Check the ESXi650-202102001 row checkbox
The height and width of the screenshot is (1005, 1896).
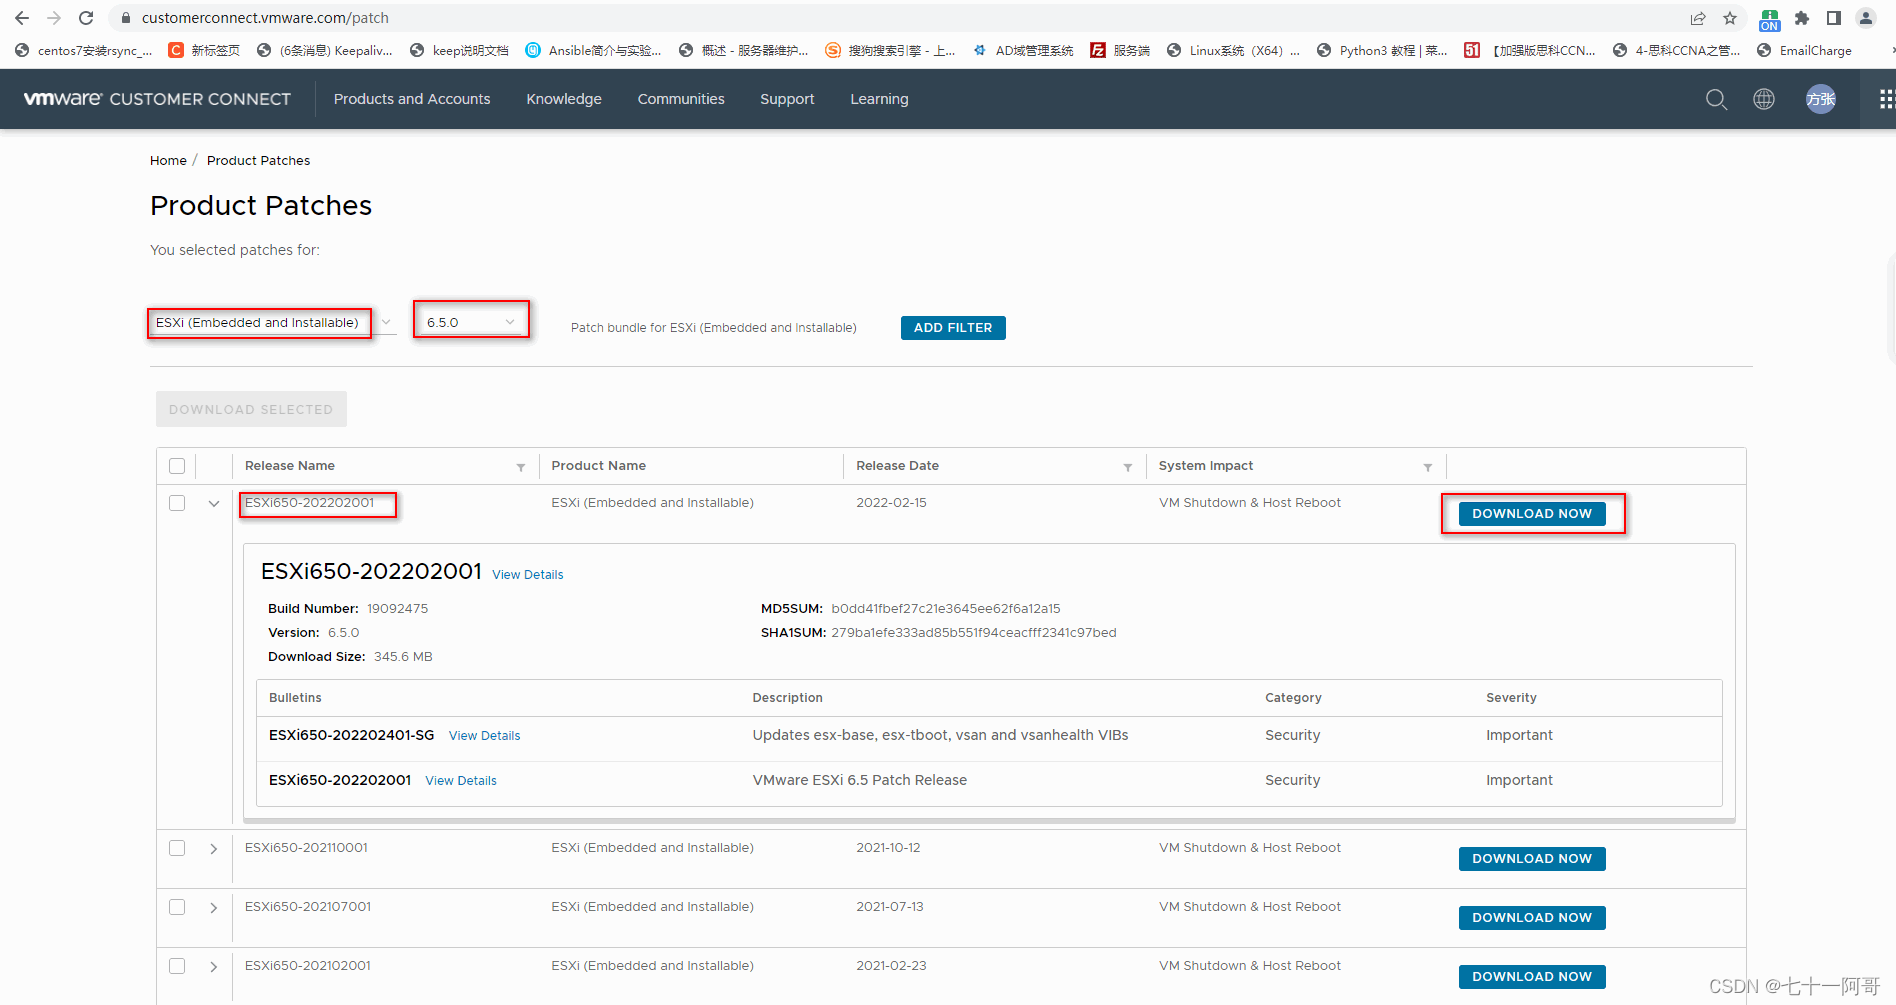click(177, 966)
